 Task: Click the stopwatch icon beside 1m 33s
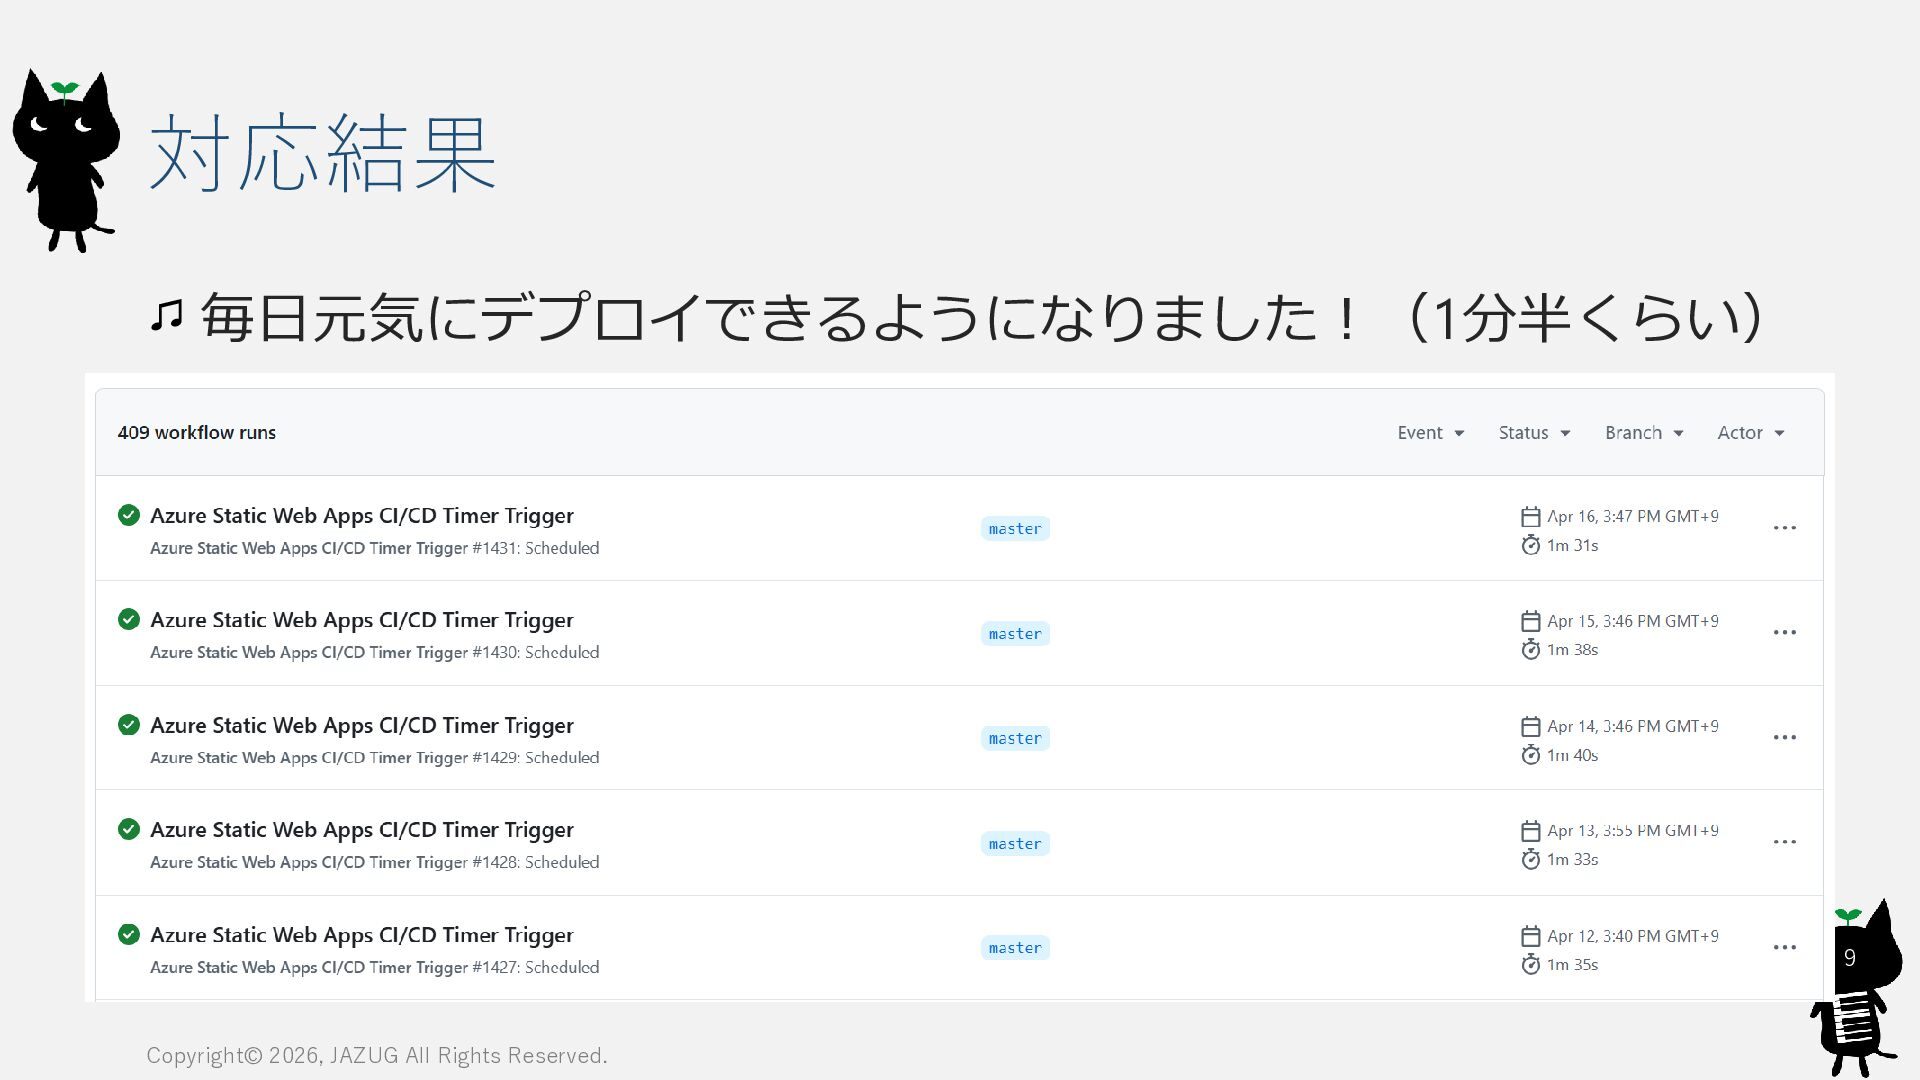click(x=1530, y=859)
